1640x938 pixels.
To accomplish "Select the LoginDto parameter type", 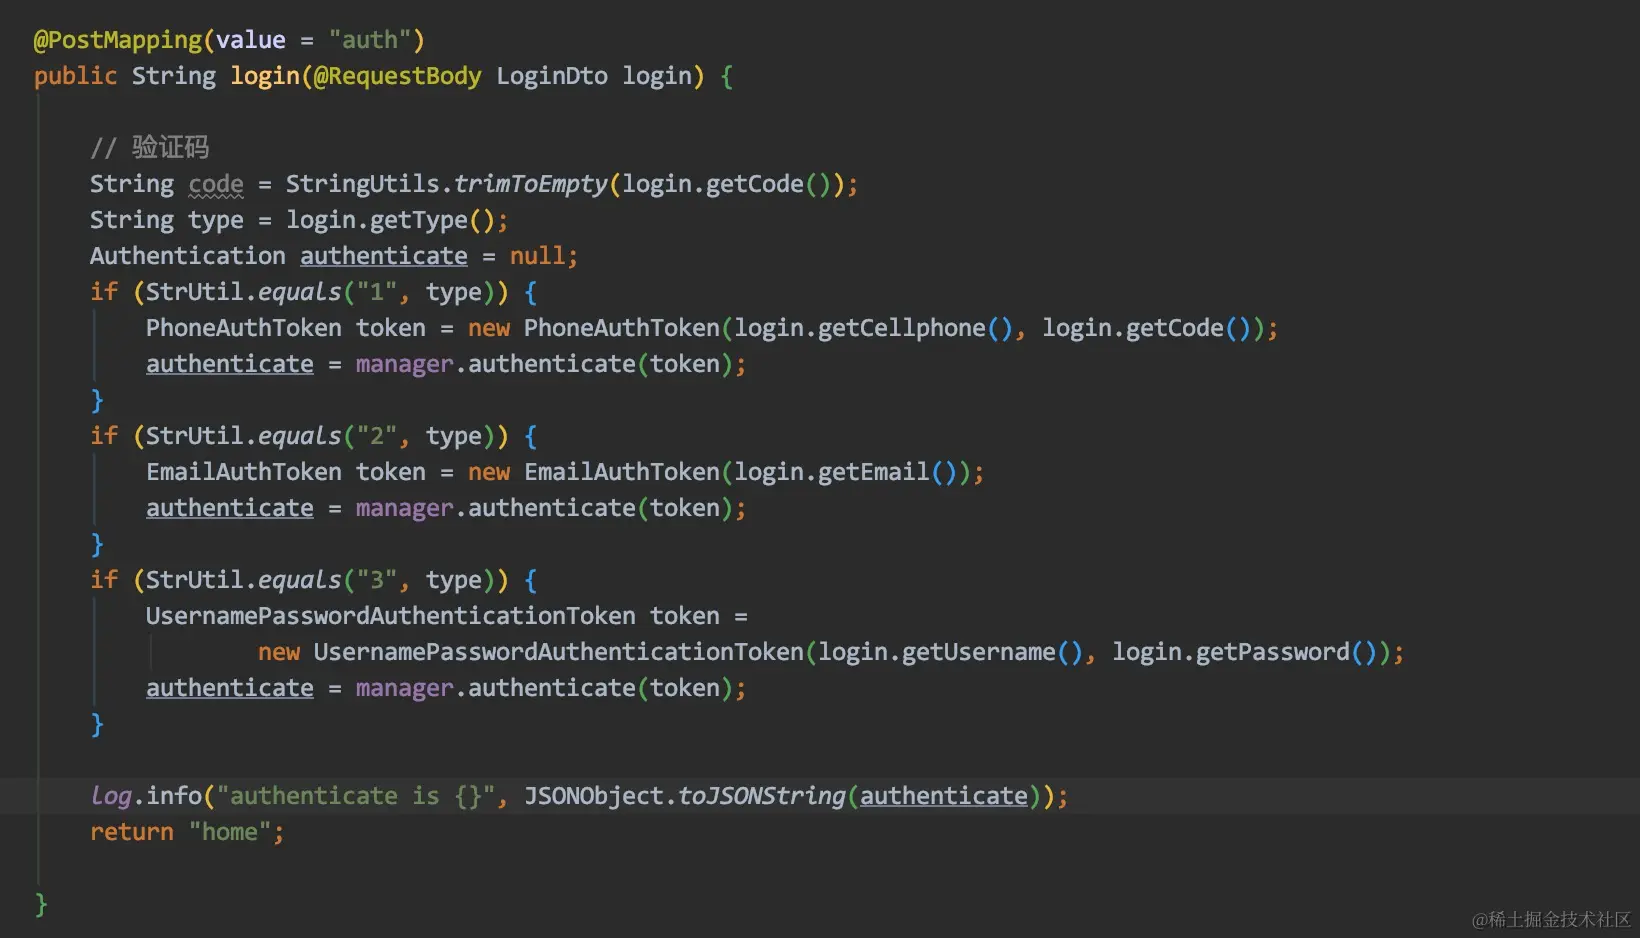I will (x=552, y=76).
